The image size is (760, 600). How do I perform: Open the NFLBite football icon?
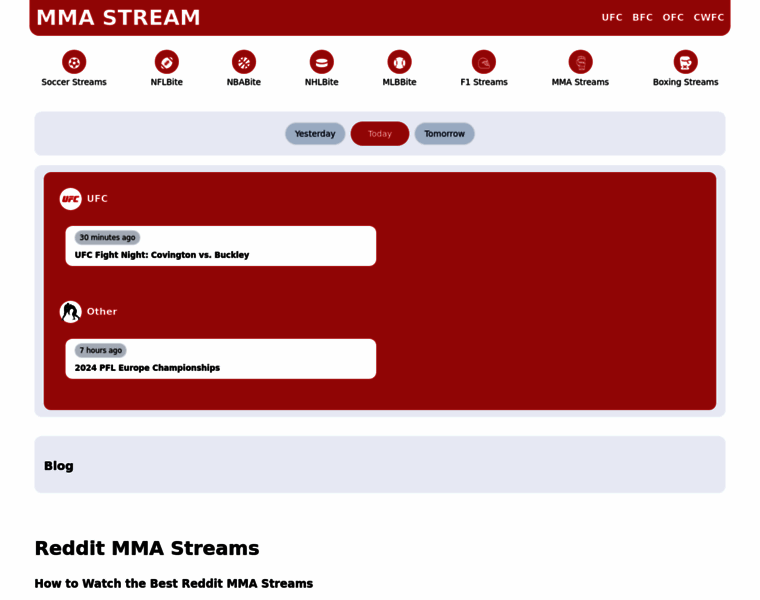click(166, 62)
